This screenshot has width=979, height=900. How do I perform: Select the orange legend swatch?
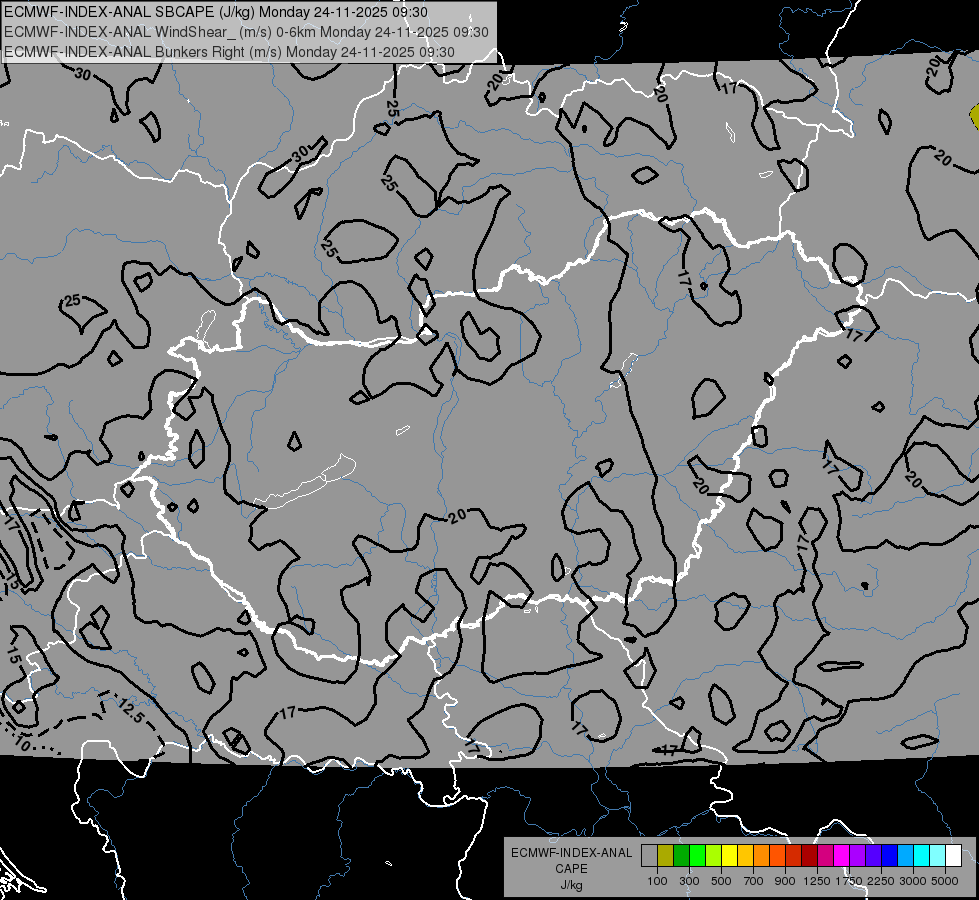pos(762,855)
